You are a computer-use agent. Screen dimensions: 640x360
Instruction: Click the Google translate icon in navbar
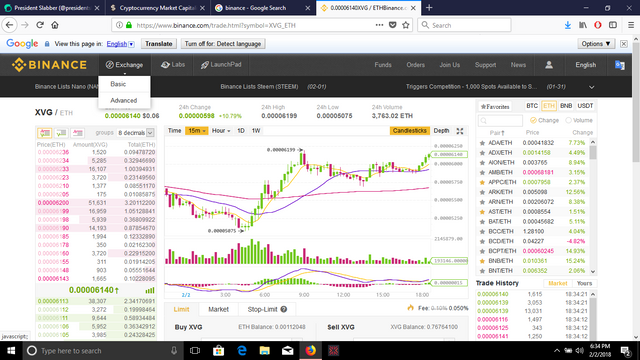point(620,65)
